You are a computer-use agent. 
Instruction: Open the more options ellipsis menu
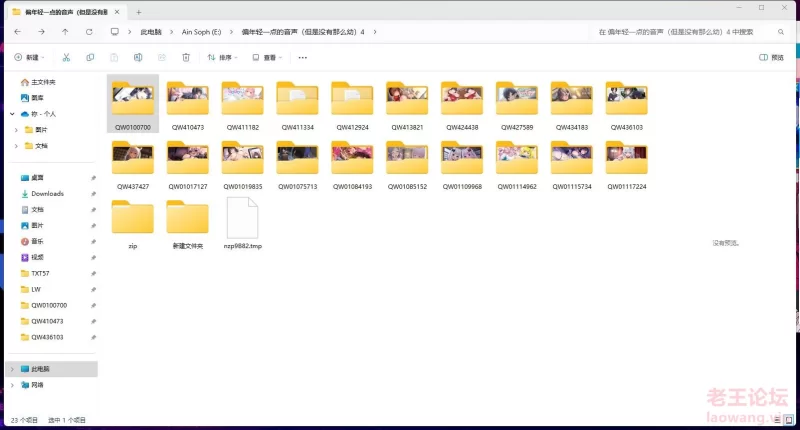(303, 58)
